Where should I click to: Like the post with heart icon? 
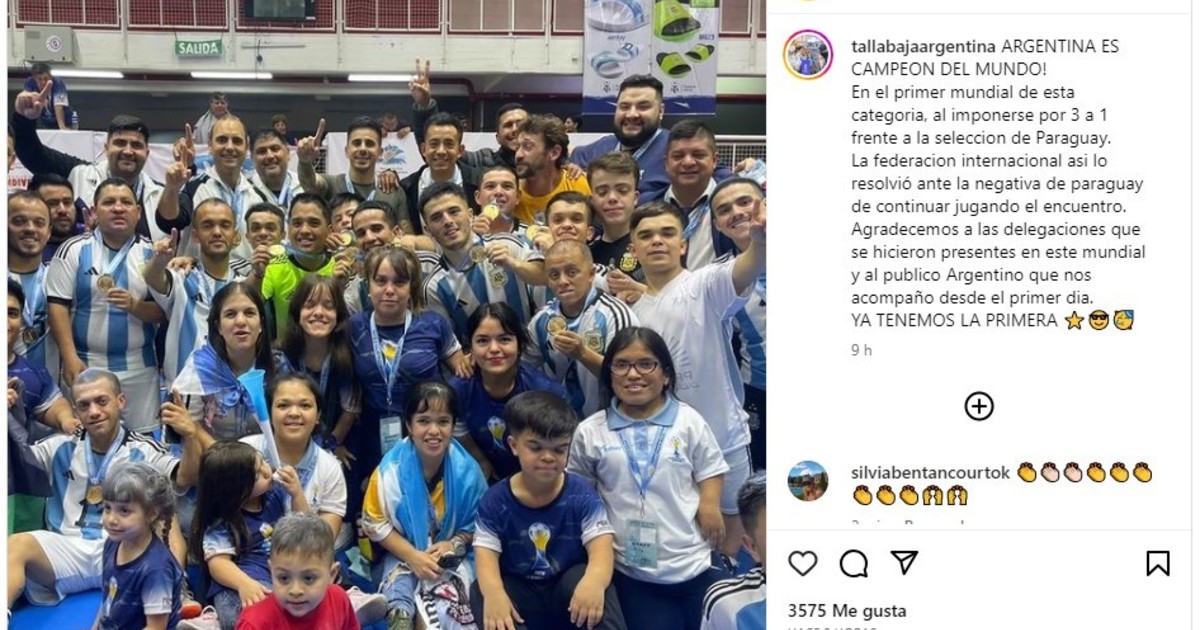point(803,563)
